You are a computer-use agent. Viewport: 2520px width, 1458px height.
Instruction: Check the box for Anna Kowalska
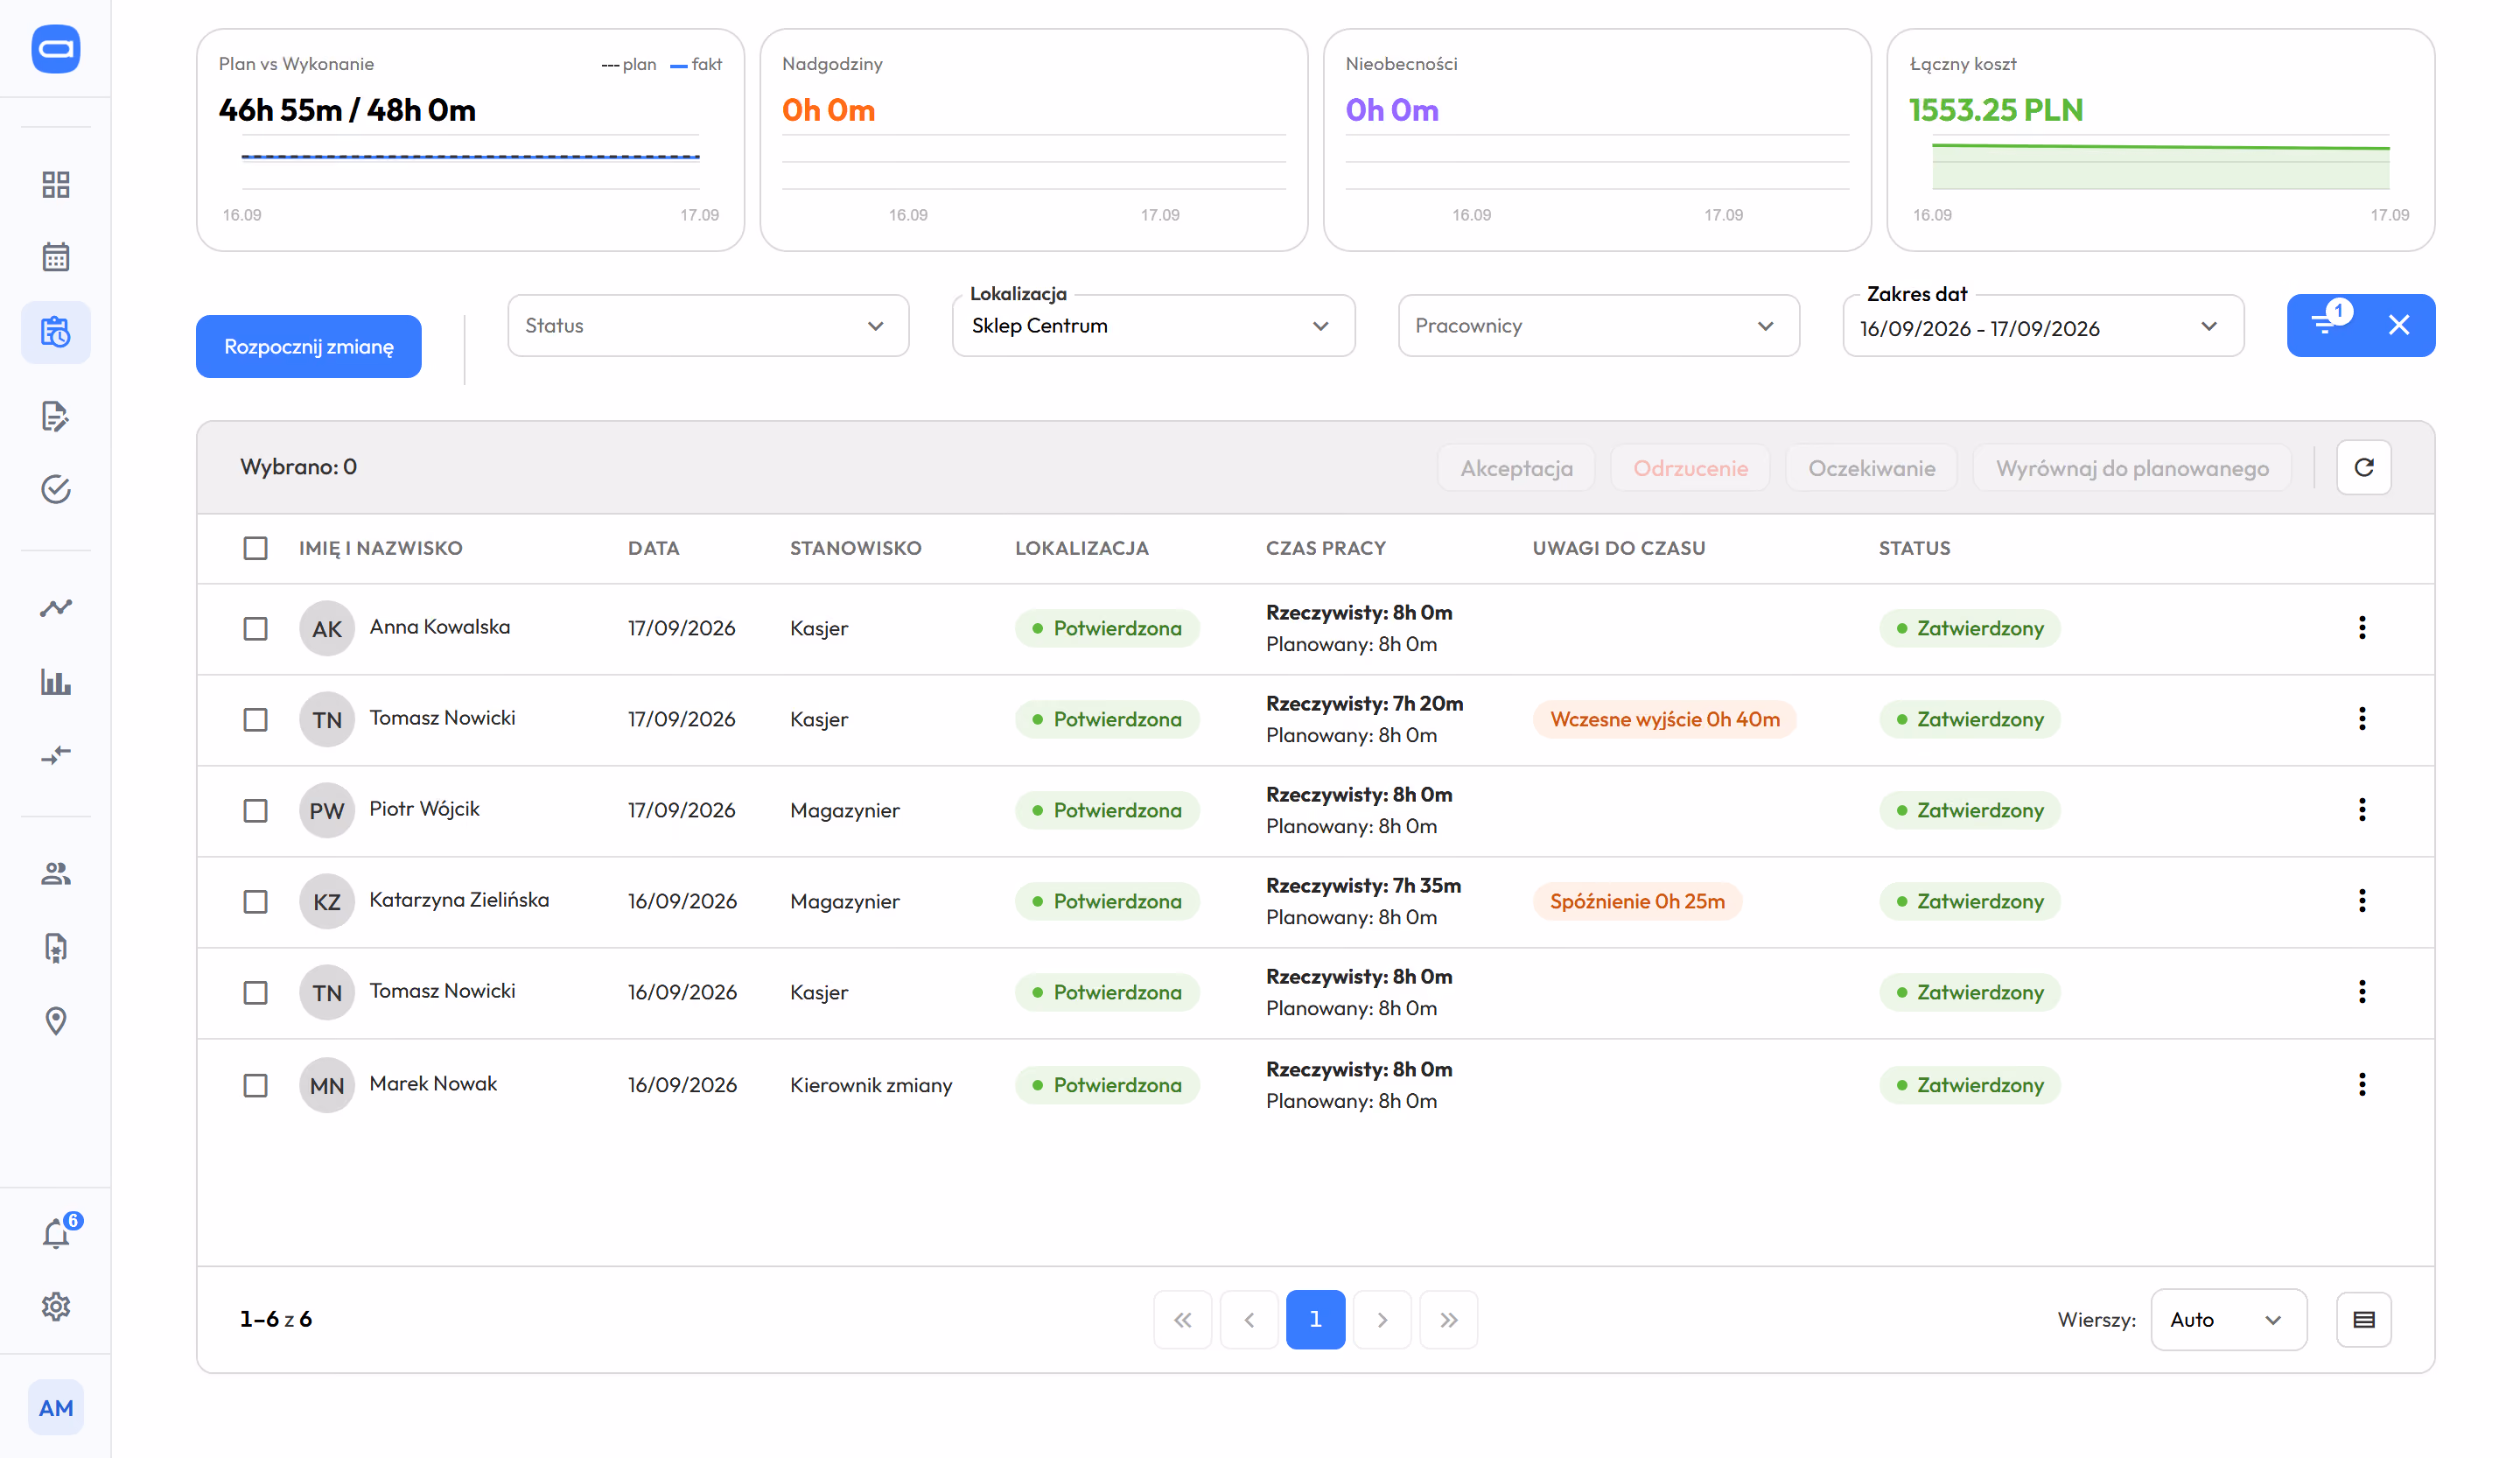256,629
